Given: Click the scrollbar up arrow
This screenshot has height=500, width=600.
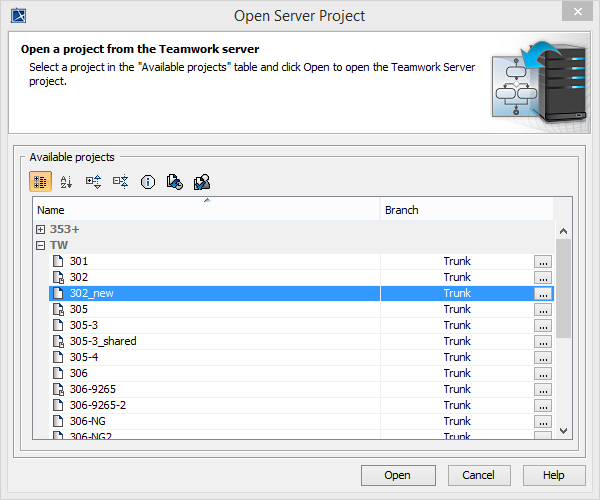Looking at the screenshot, I should (x=563, y=231).
